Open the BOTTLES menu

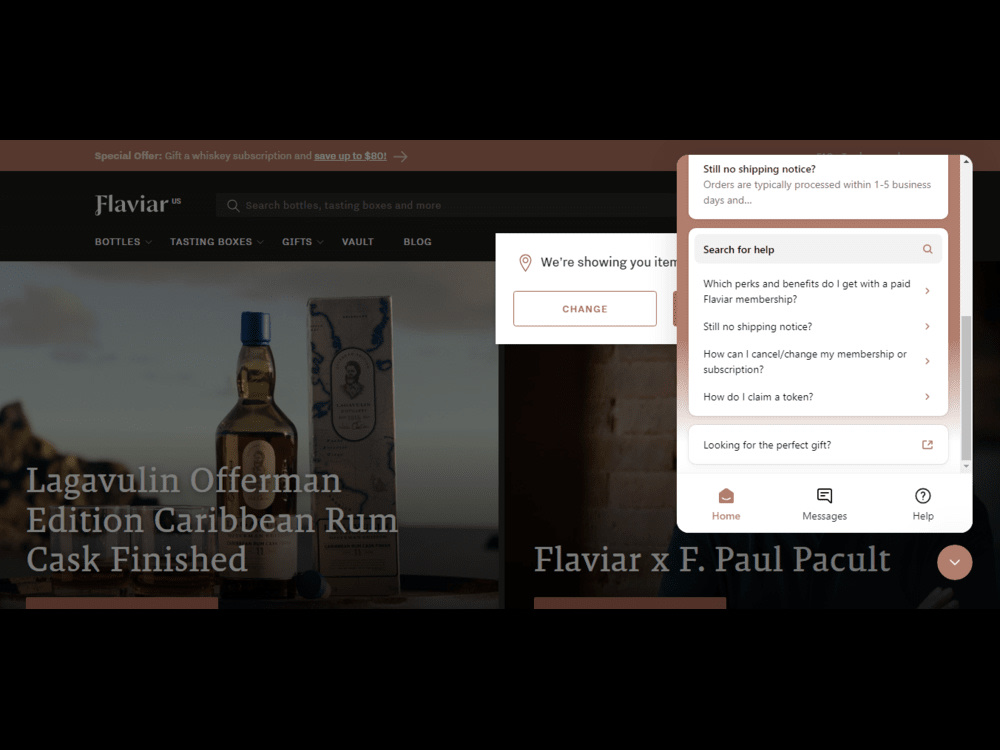coord(117,242)
